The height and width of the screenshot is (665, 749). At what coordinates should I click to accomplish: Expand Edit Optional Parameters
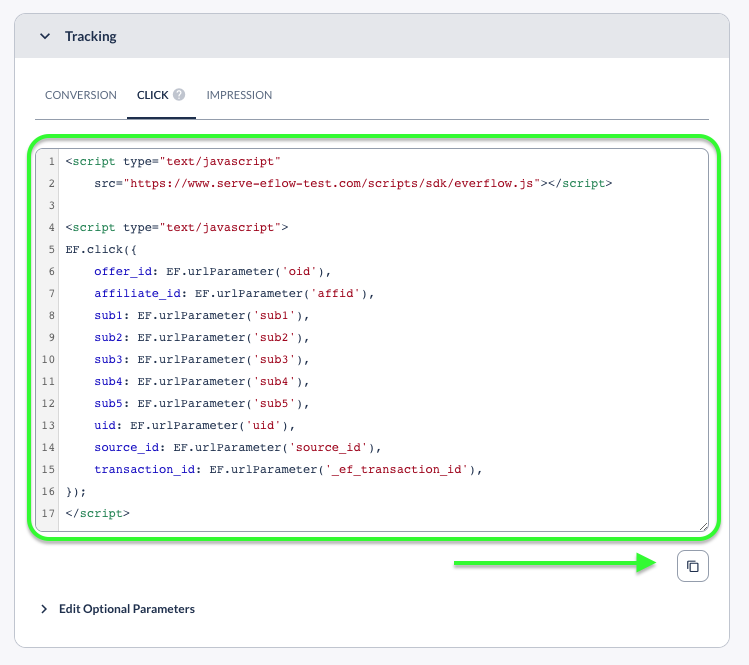(x=118, y=609)
